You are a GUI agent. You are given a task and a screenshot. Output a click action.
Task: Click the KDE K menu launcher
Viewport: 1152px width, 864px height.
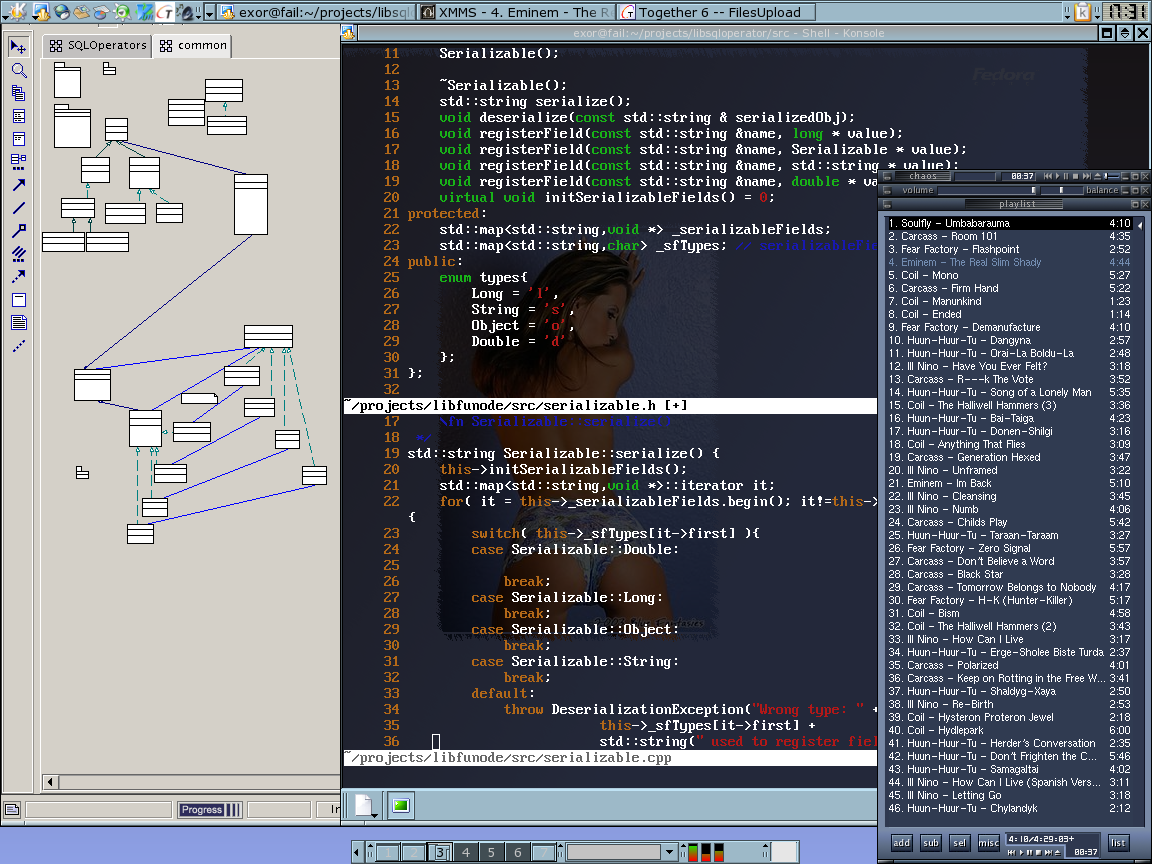pos(16,12)
